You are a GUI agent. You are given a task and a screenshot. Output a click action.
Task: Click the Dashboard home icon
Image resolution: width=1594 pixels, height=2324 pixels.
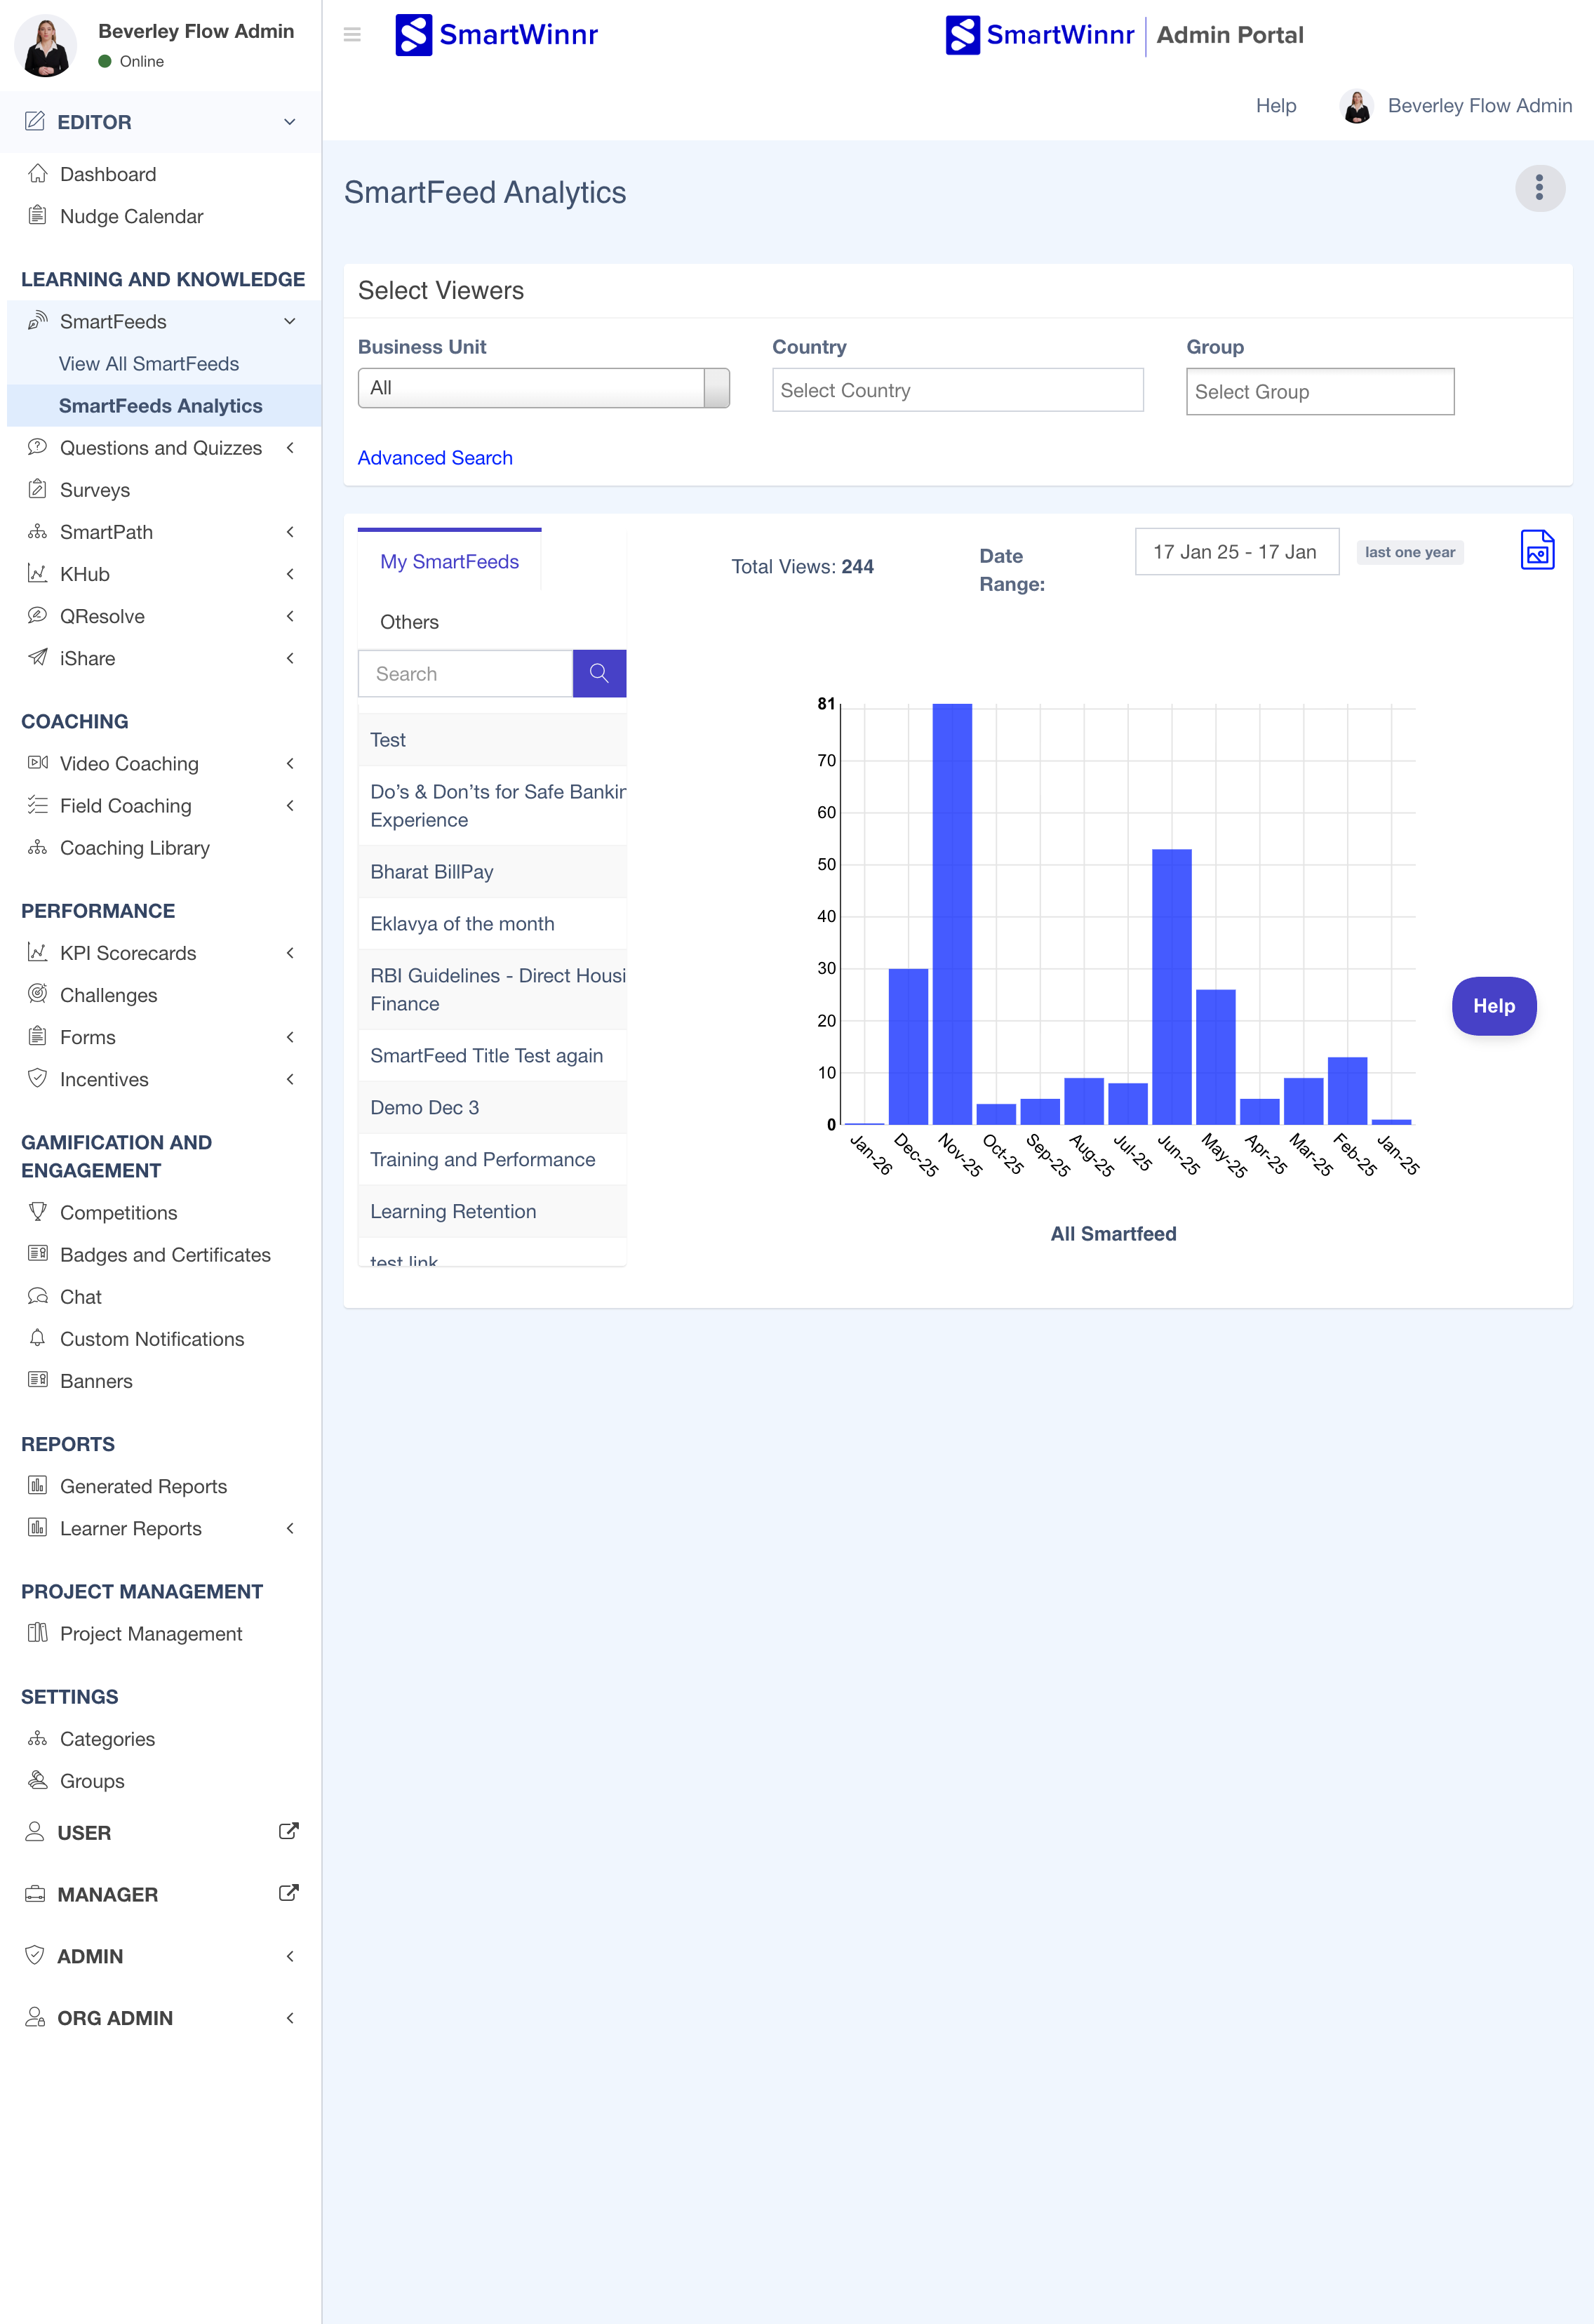pyautogui.click(x=38, y=173)
